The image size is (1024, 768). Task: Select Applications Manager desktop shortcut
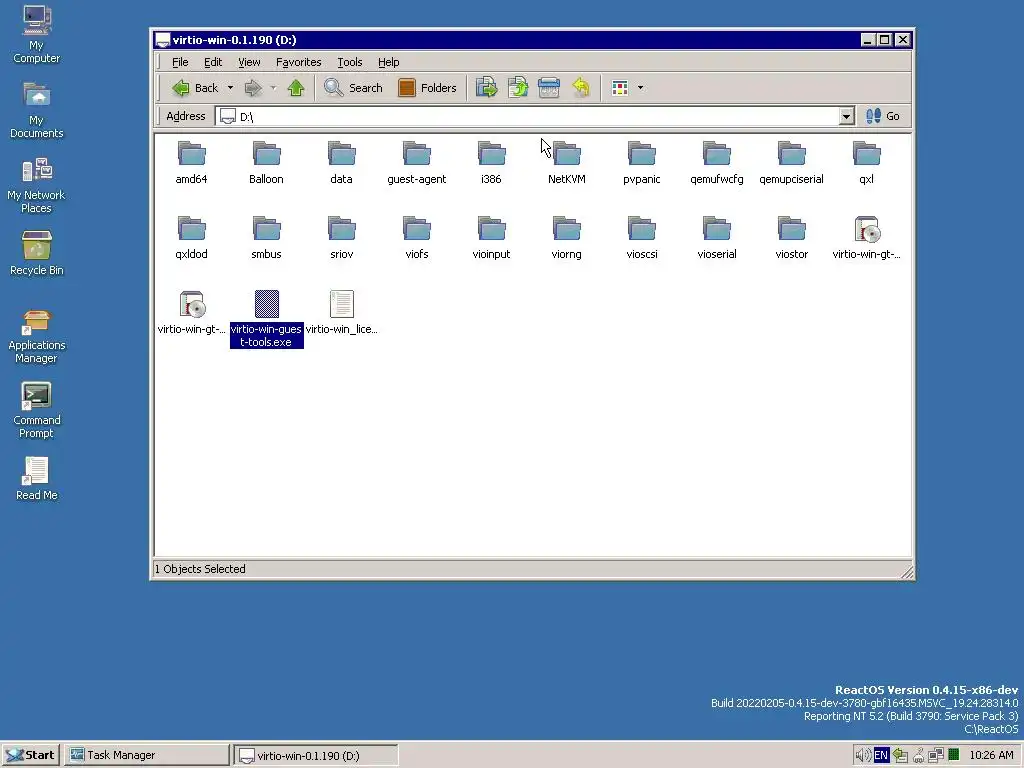click(37, 336)
